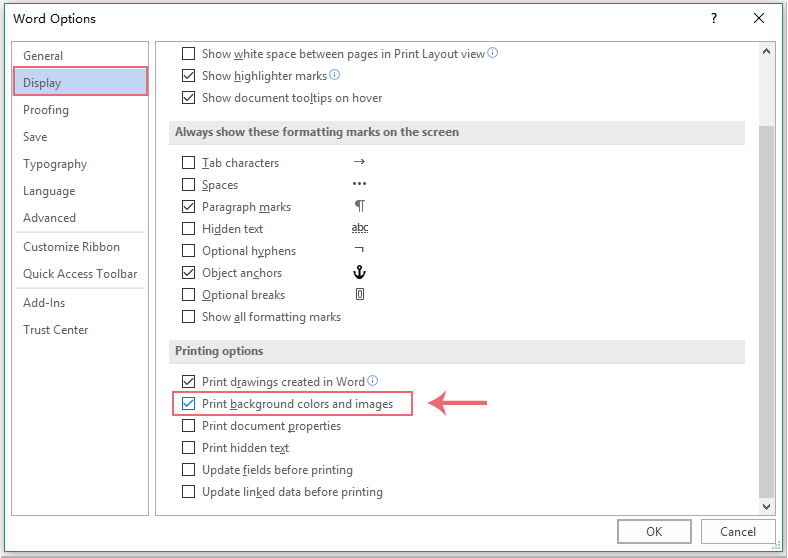Click info icon next to highlighter marks
This screenshot has width=788, height=558.
tap(335, 75)
